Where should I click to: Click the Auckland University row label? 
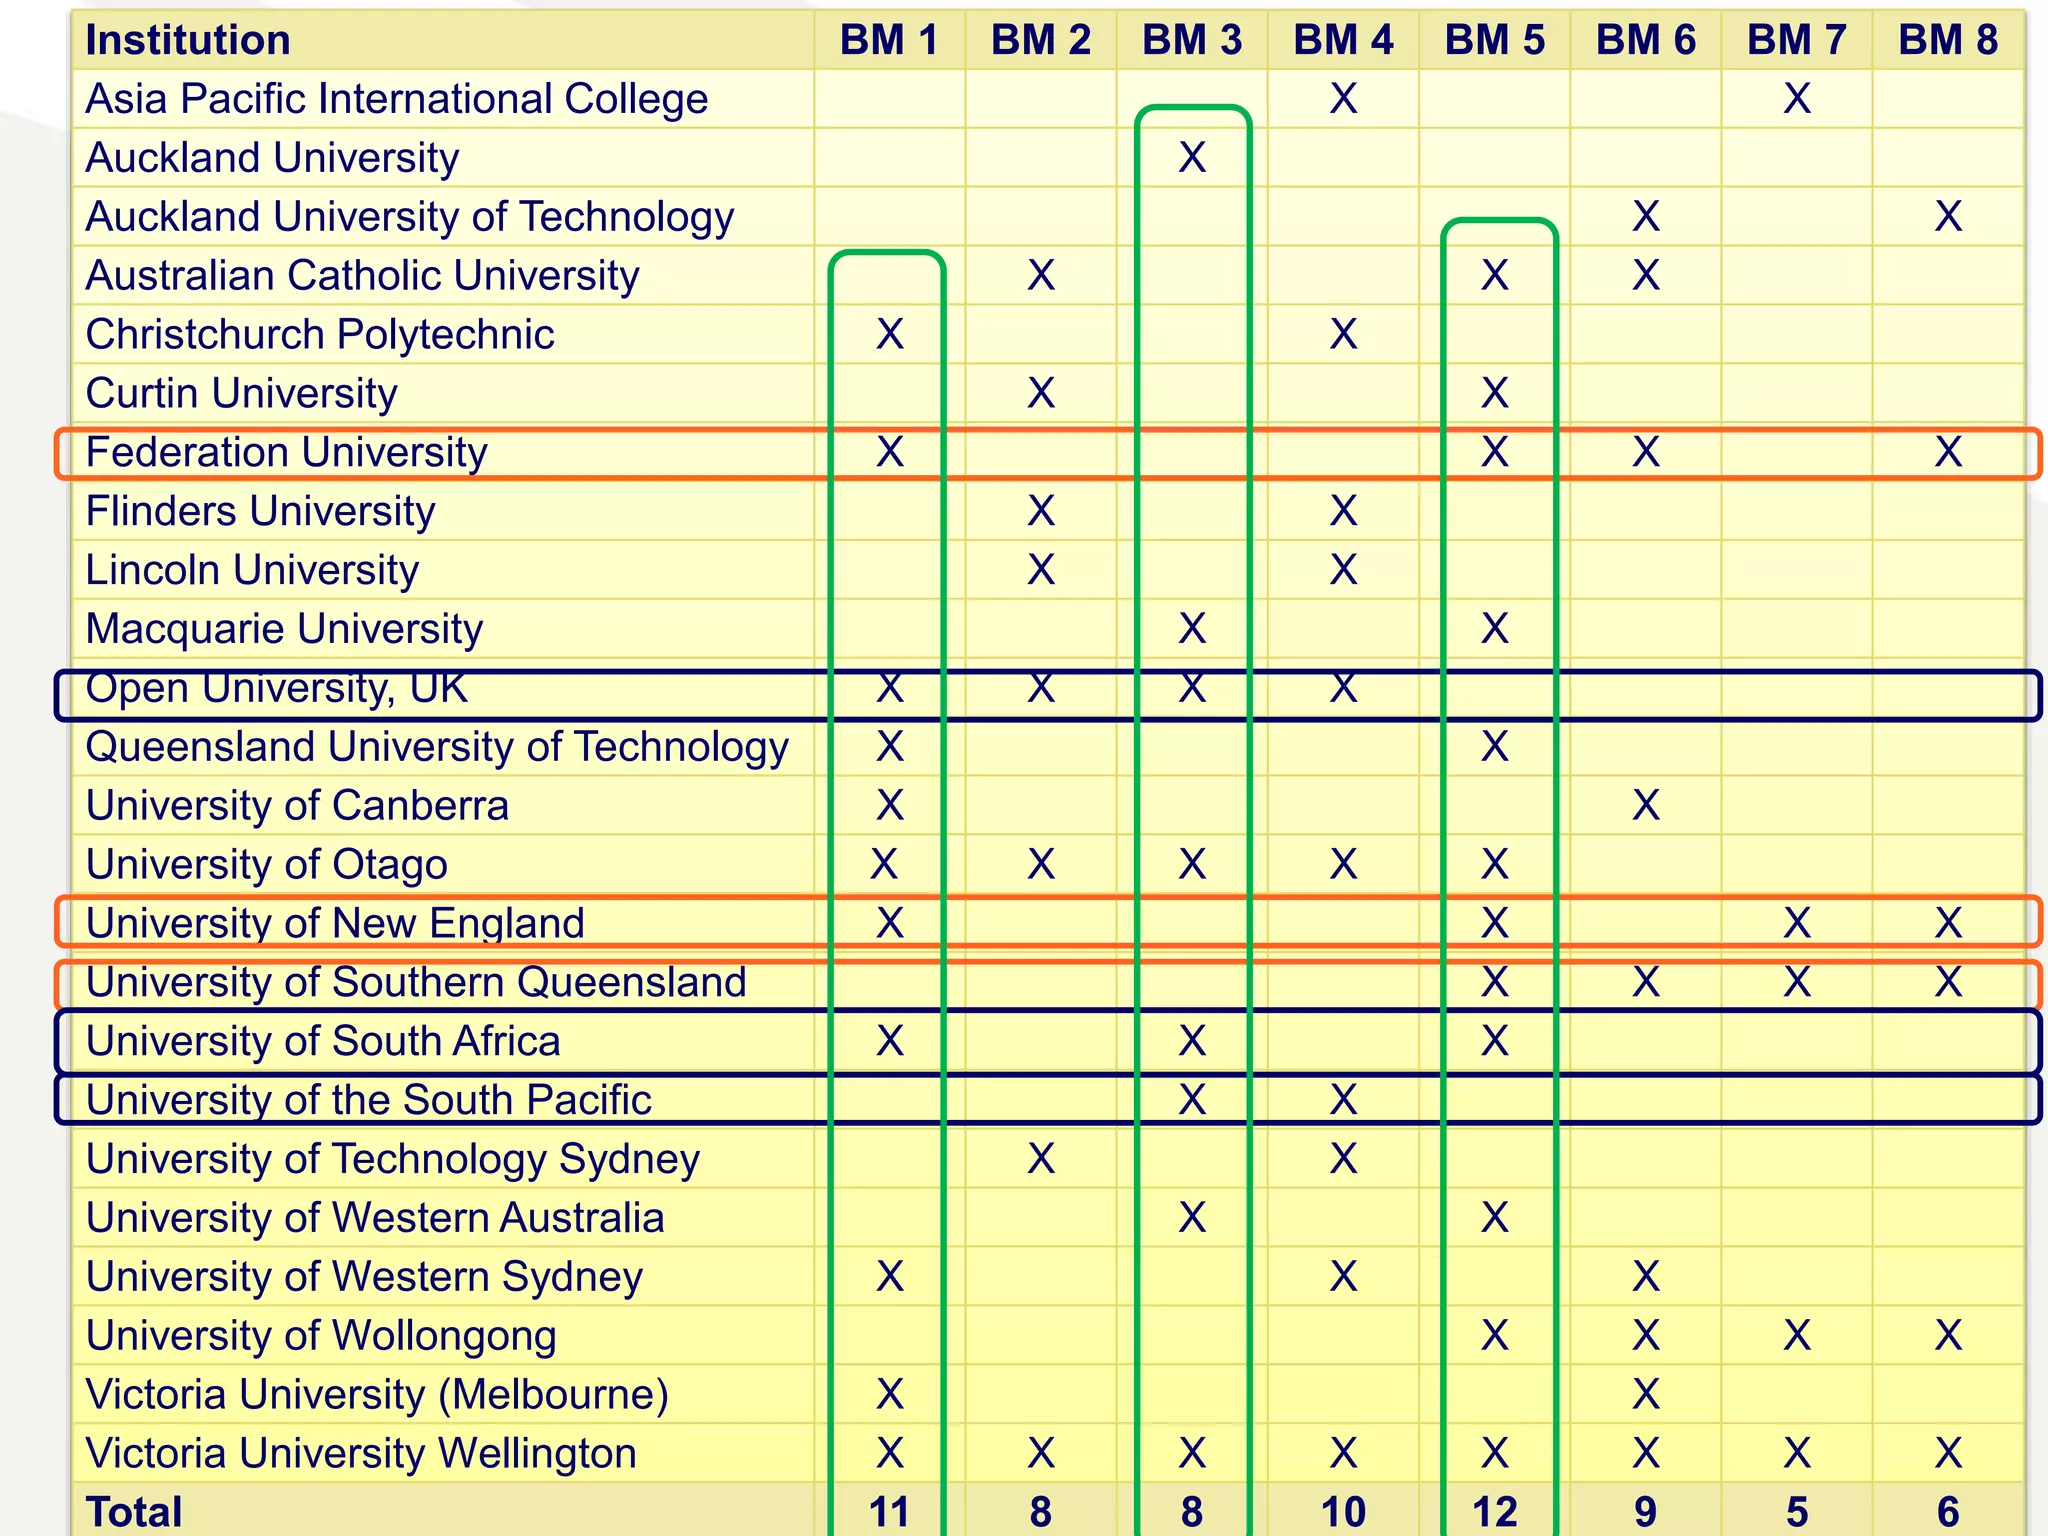tap(272, 158)
